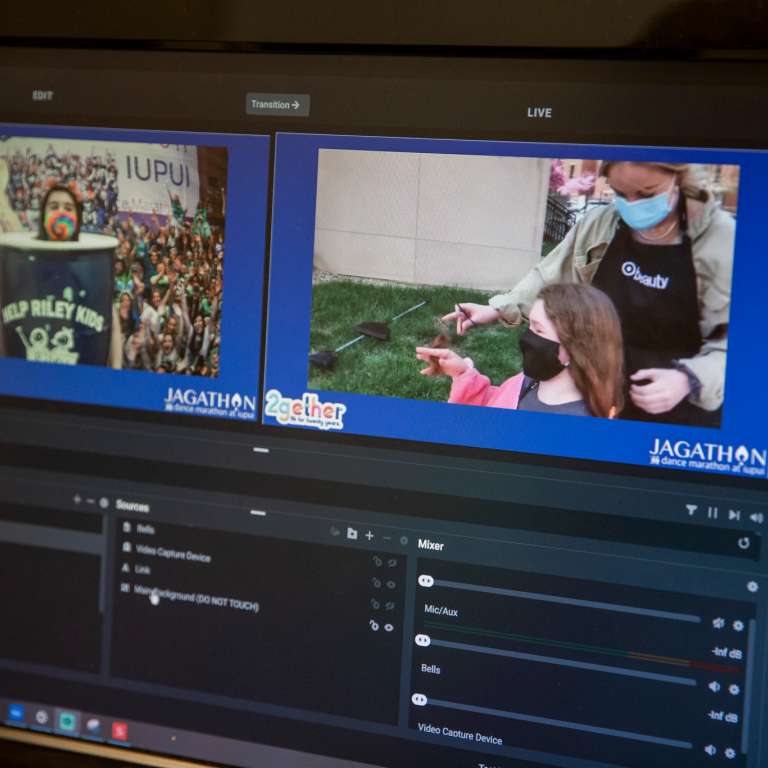This screenshot has width=768, height=768.
Task: Click Mic/Aux -Inf dB level readout
Action: pos(727,653)
